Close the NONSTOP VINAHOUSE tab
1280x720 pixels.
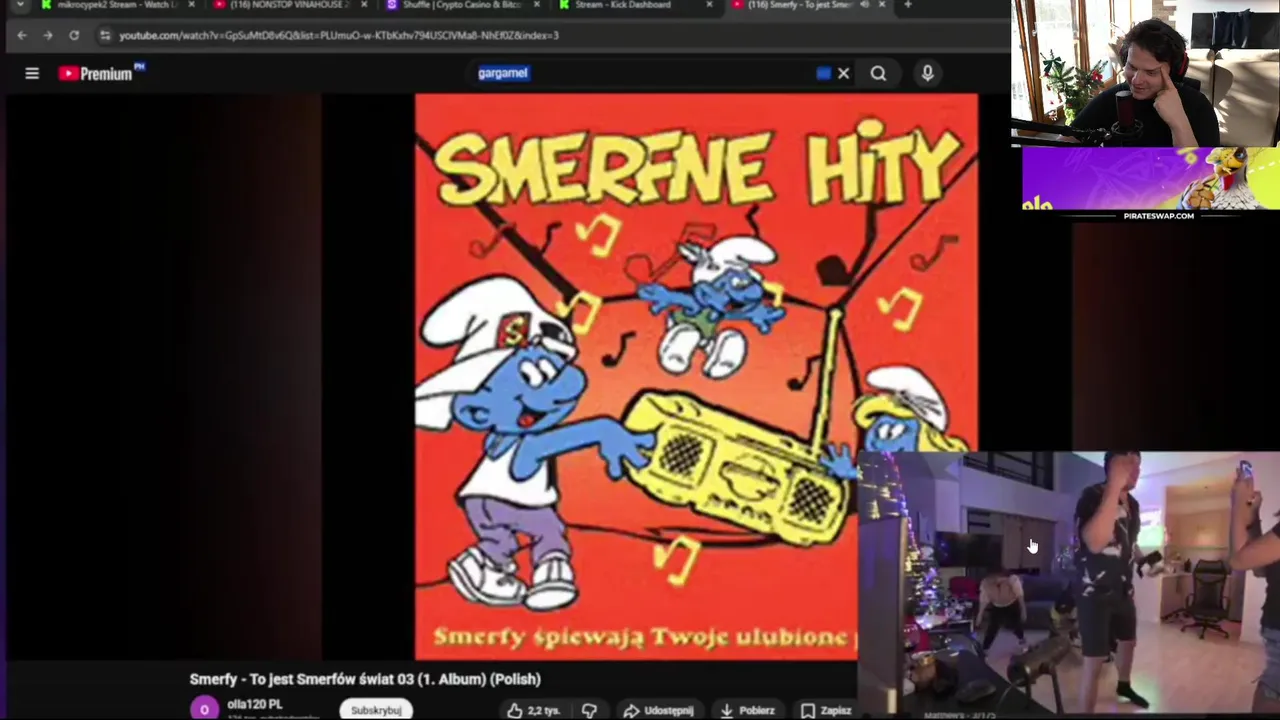tap(364, 5)
